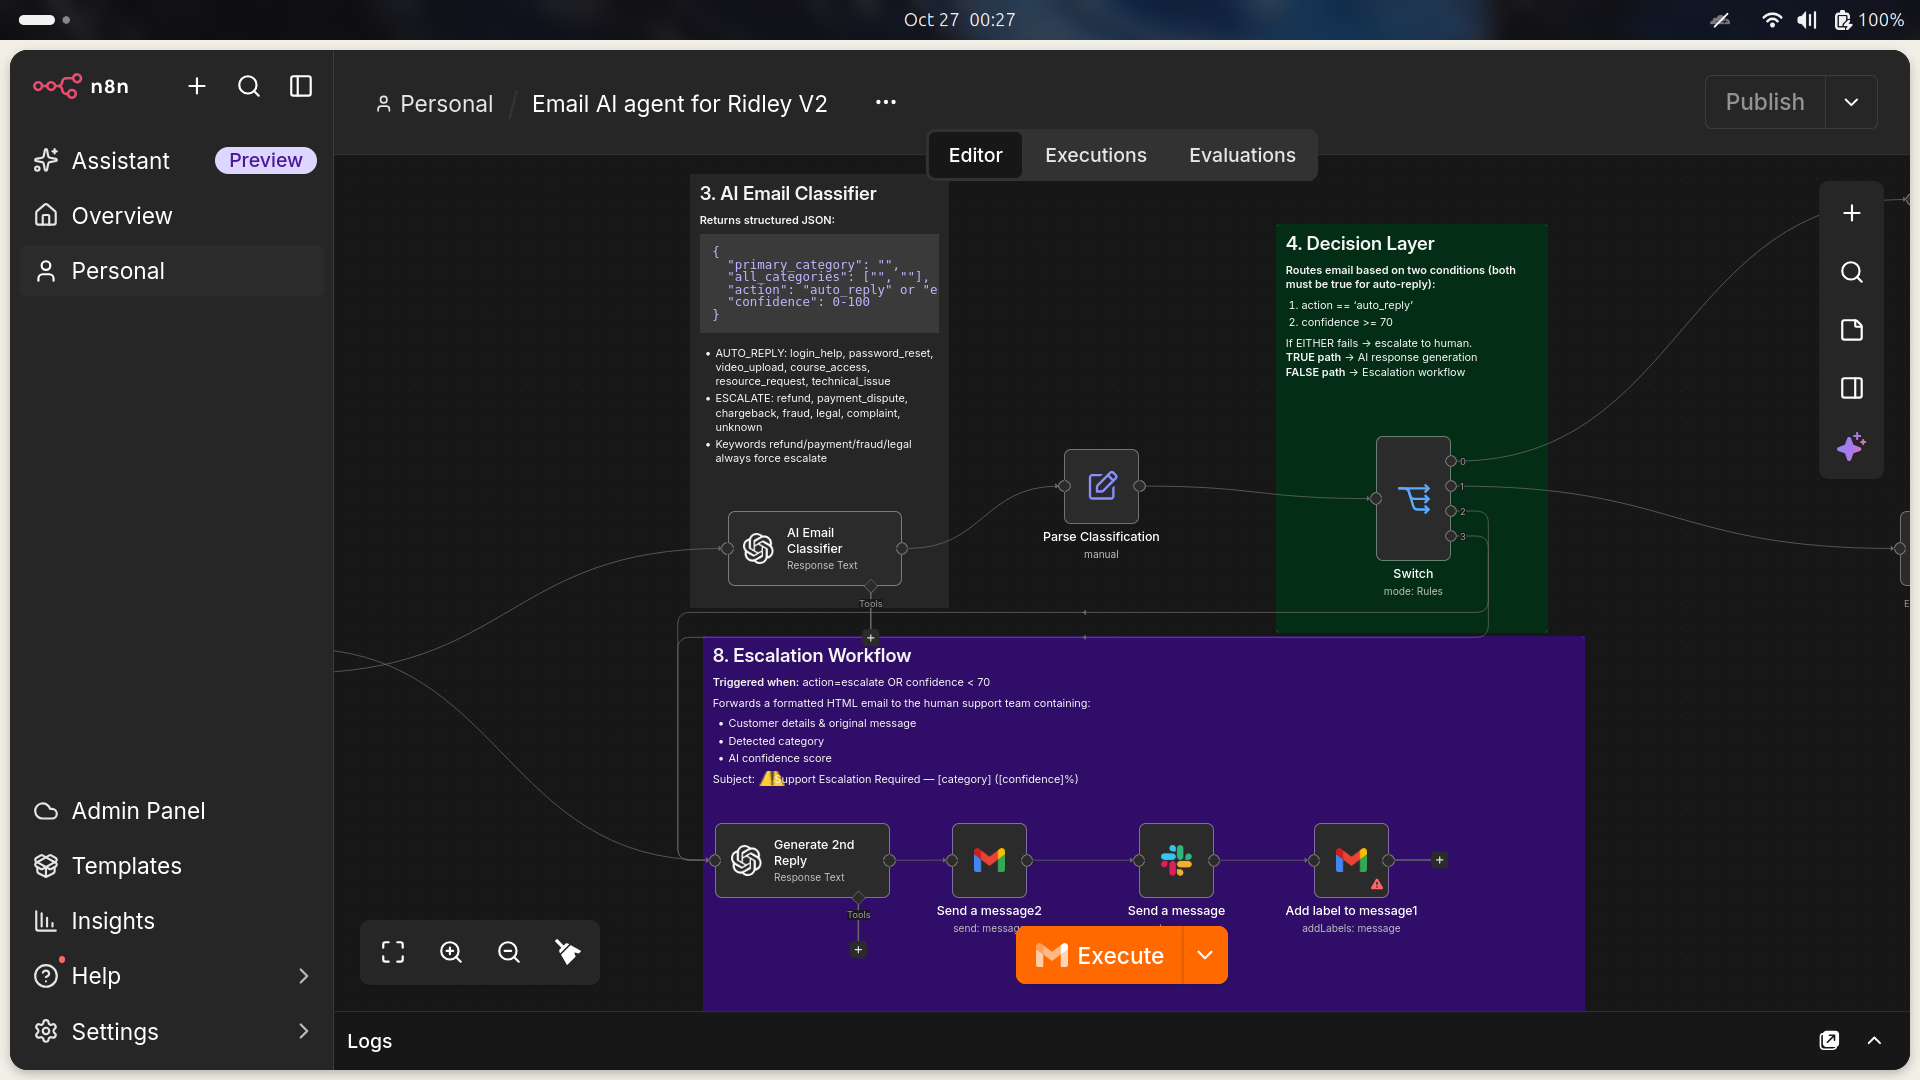Click the n8n logo
The height and width of the screenshot is (1080, 1920).
[x=80, y=86]
